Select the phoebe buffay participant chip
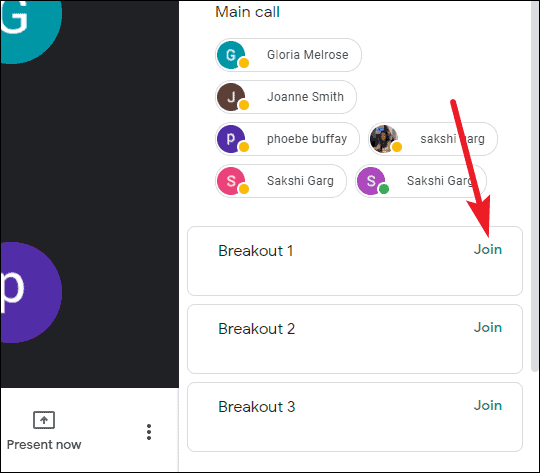This screenshot has height=473, width=540. click(287, 139)
